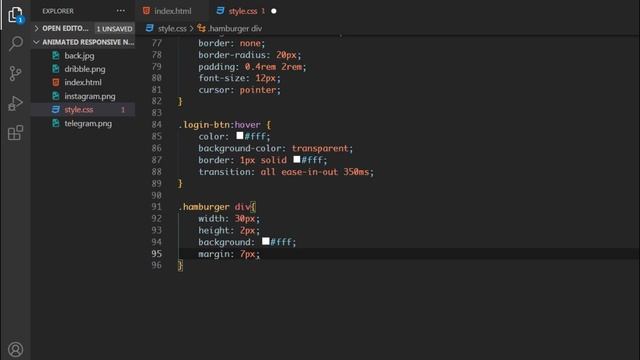Open the Extensions view
The height and width of the screenshot is (360, 640).
[15, 133]
